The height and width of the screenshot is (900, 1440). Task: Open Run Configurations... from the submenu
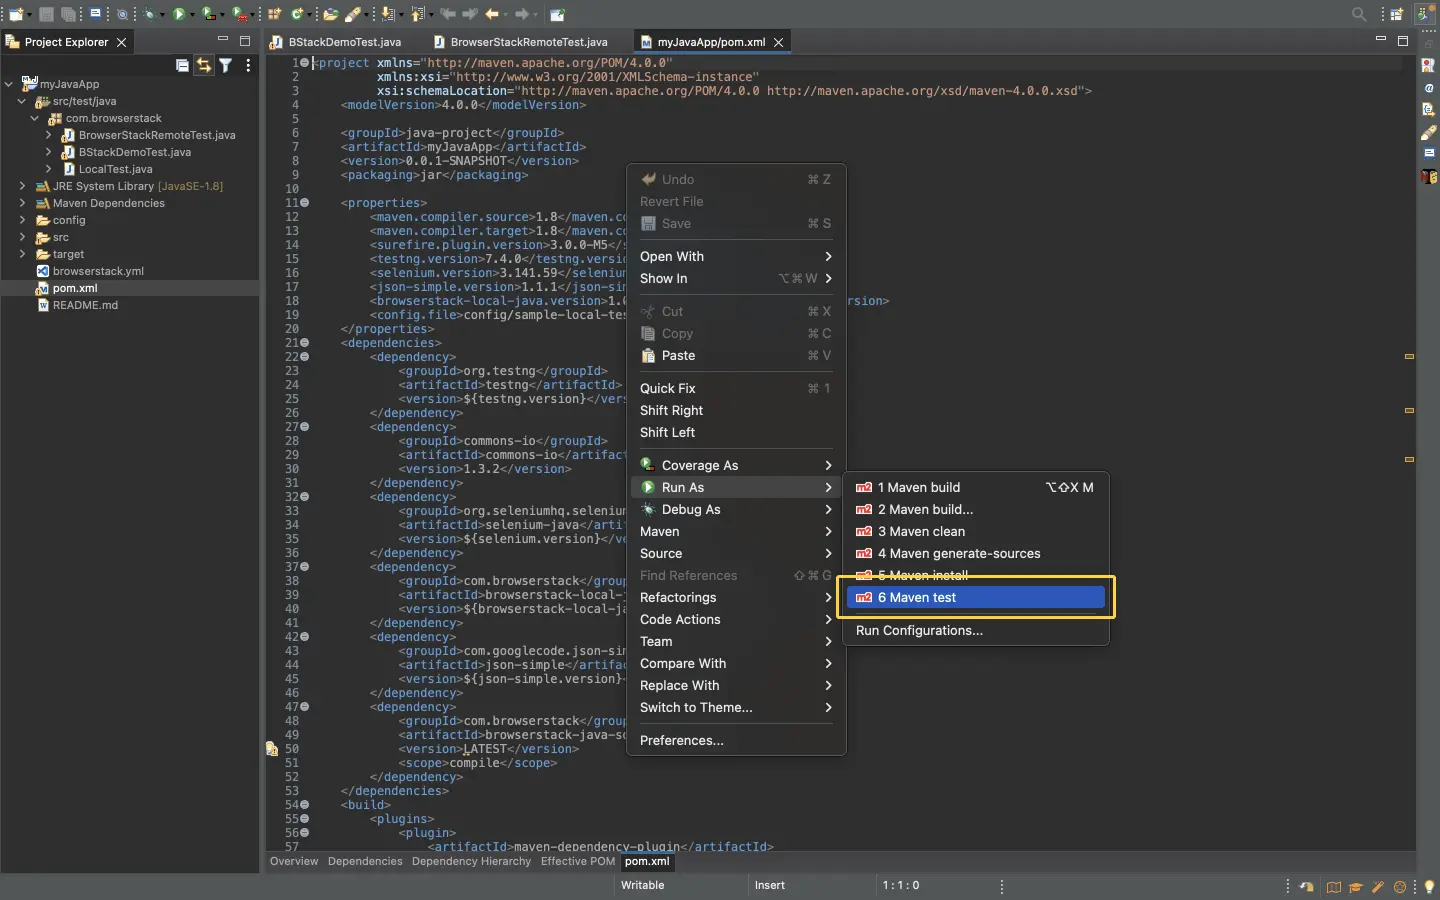(919, 630)
